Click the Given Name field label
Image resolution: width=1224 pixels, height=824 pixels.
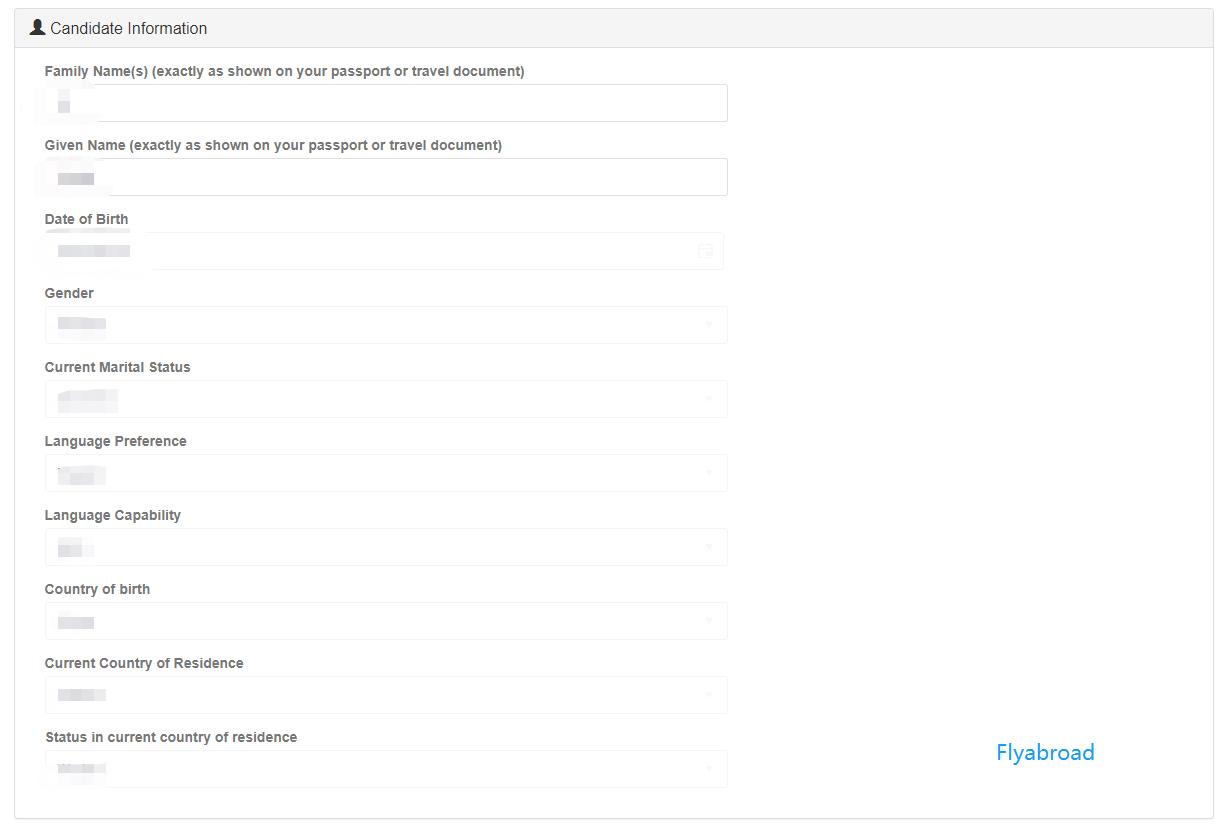(273, 145)
